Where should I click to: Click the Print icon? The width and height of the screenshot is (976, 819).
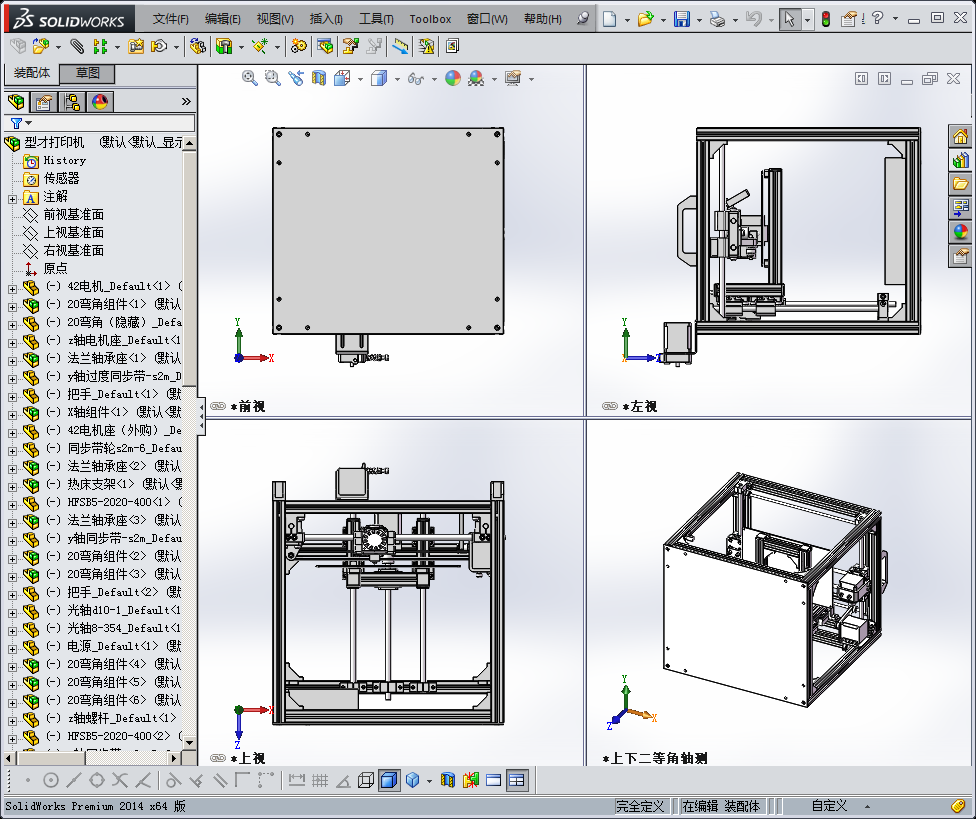[718, 19]
